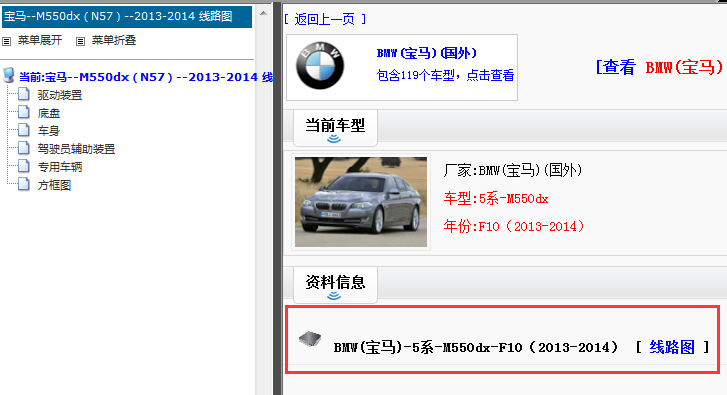727x395 pixels.
Task: Click the 厂家:BMW(宝马)(国外) text
Action: point(512,170)
